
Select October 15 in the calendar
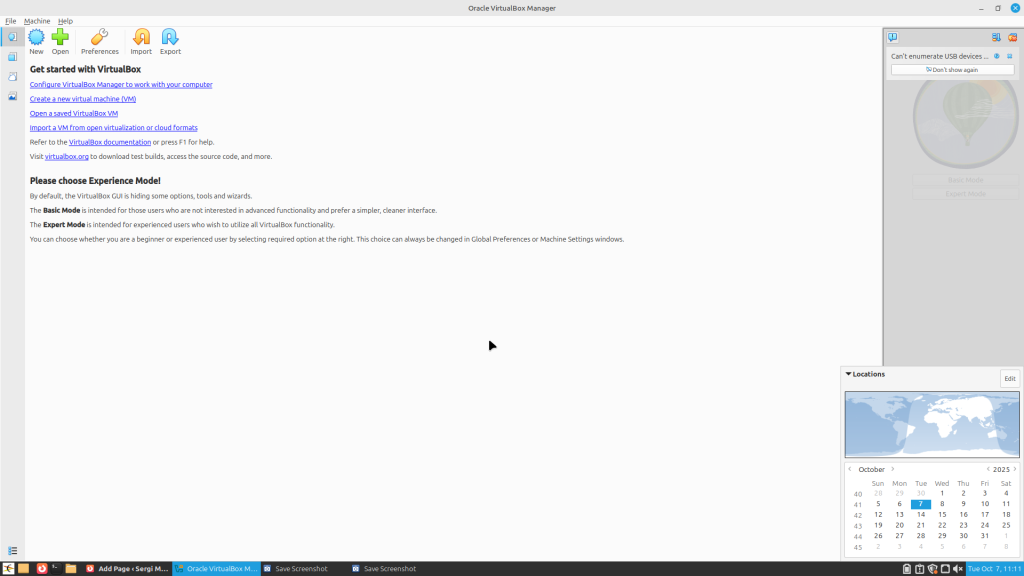[942, 514]
